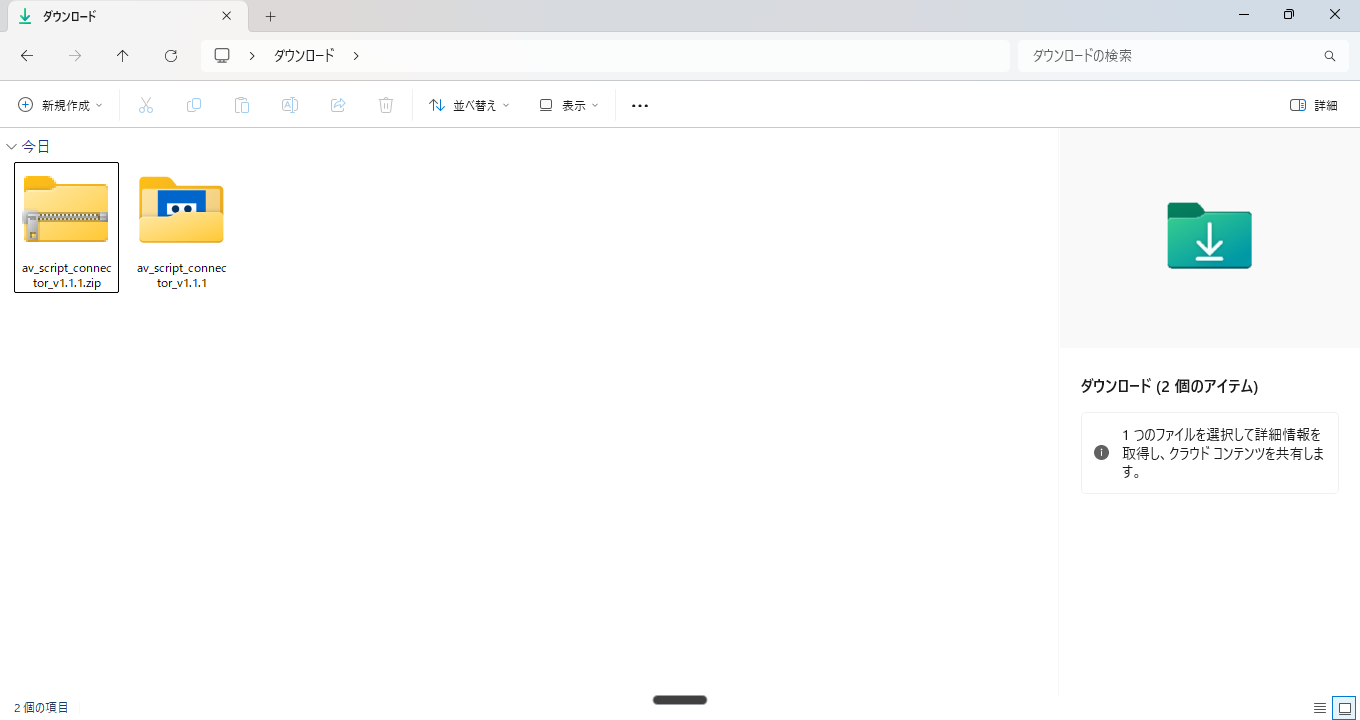Switch to details list view in status bar
This screenshot has height=720, width=1360.
coord(1320,708)
